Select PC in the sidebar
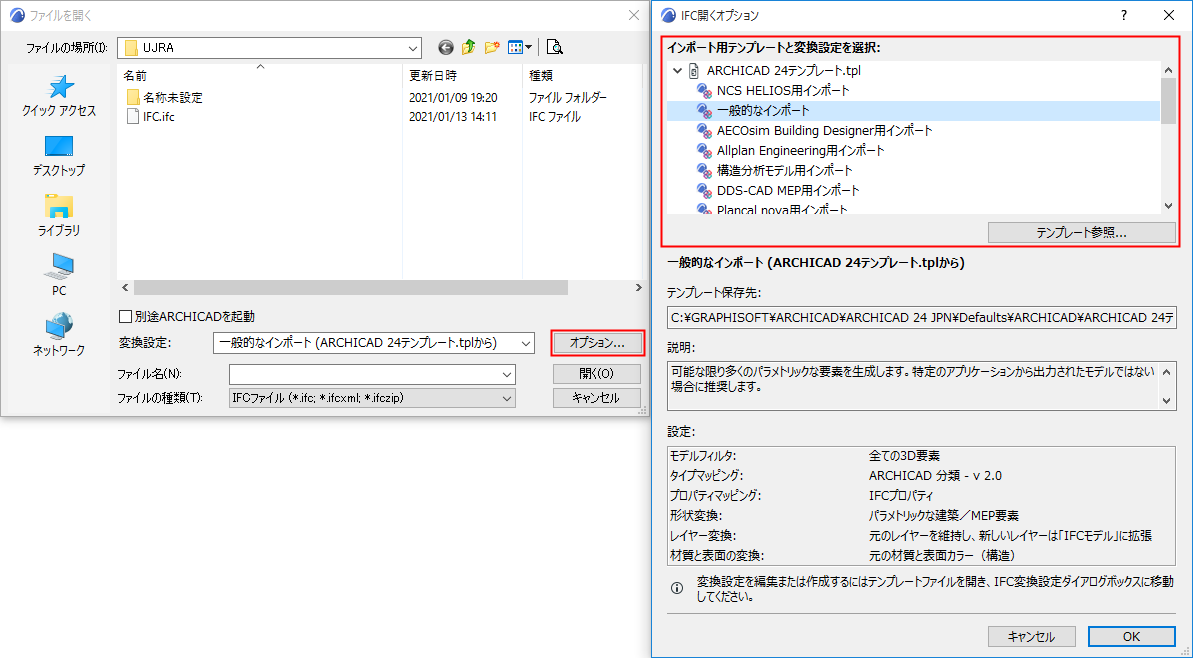The width and height of the screenshot is (1193, 658). click(x=59, y=275)
